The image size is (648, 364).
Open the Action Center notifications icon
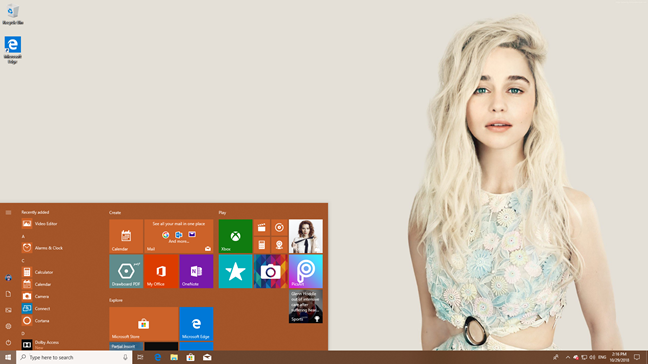pos(637,357)
